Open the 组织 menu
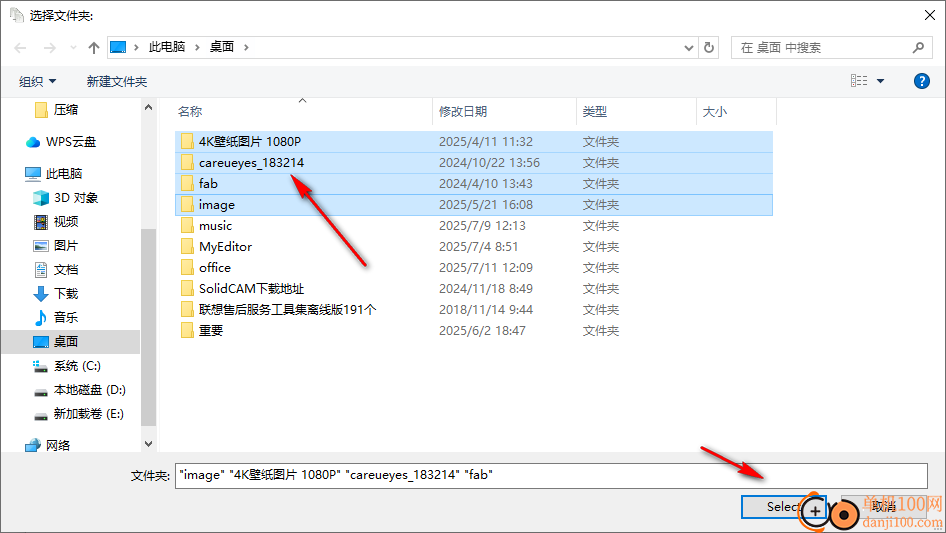This screenshot has height=533, width=946. coord(37,81)
